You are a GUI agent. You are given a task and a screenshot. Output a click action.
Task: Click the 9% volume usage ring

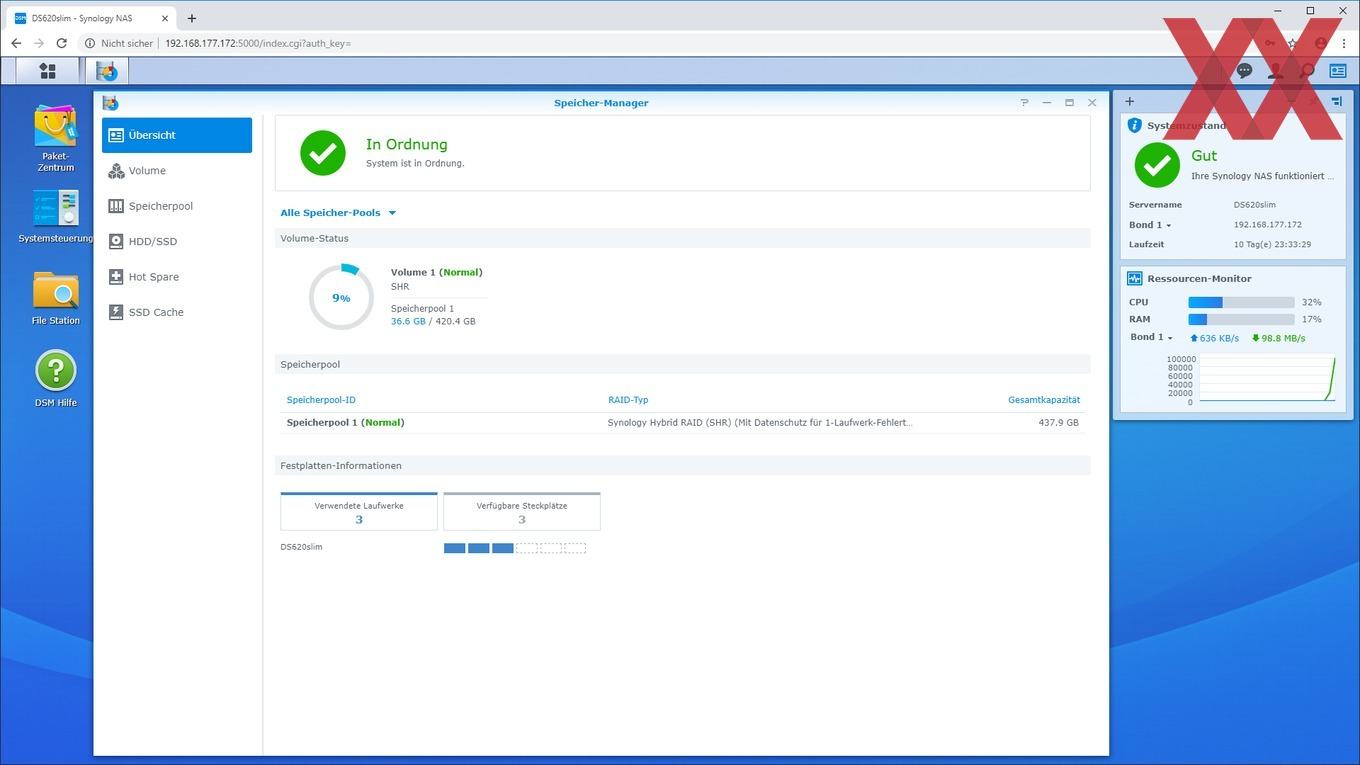[x=341, y=297]
